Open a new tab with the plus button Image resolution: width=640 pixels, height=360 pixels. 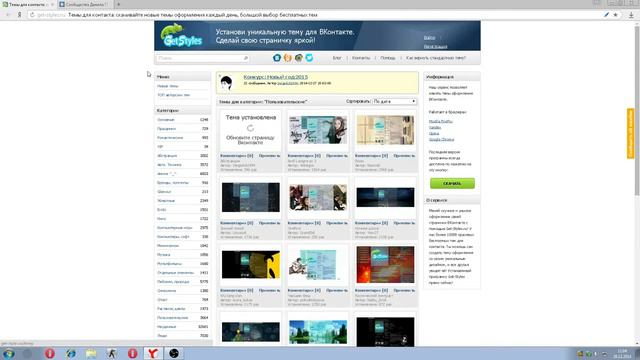coord(118,4)
